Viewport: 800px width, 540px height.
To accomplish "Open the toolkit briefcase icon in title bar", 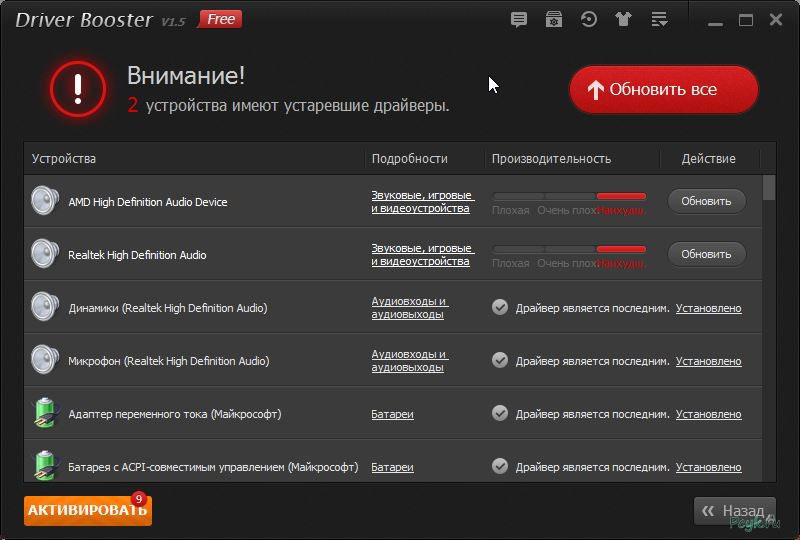I will click(x=554, y=20).
